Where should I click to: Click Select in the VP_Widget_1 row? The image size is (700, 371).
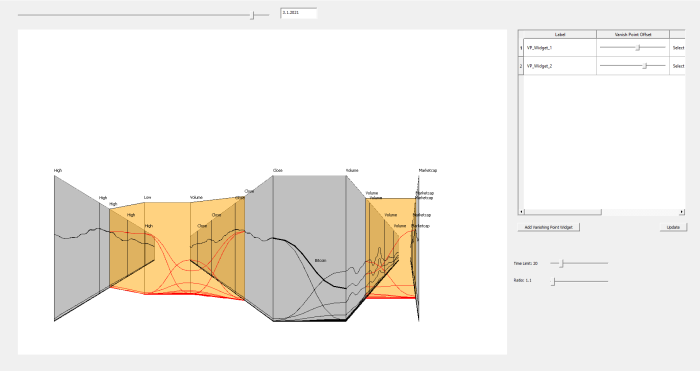678,48
